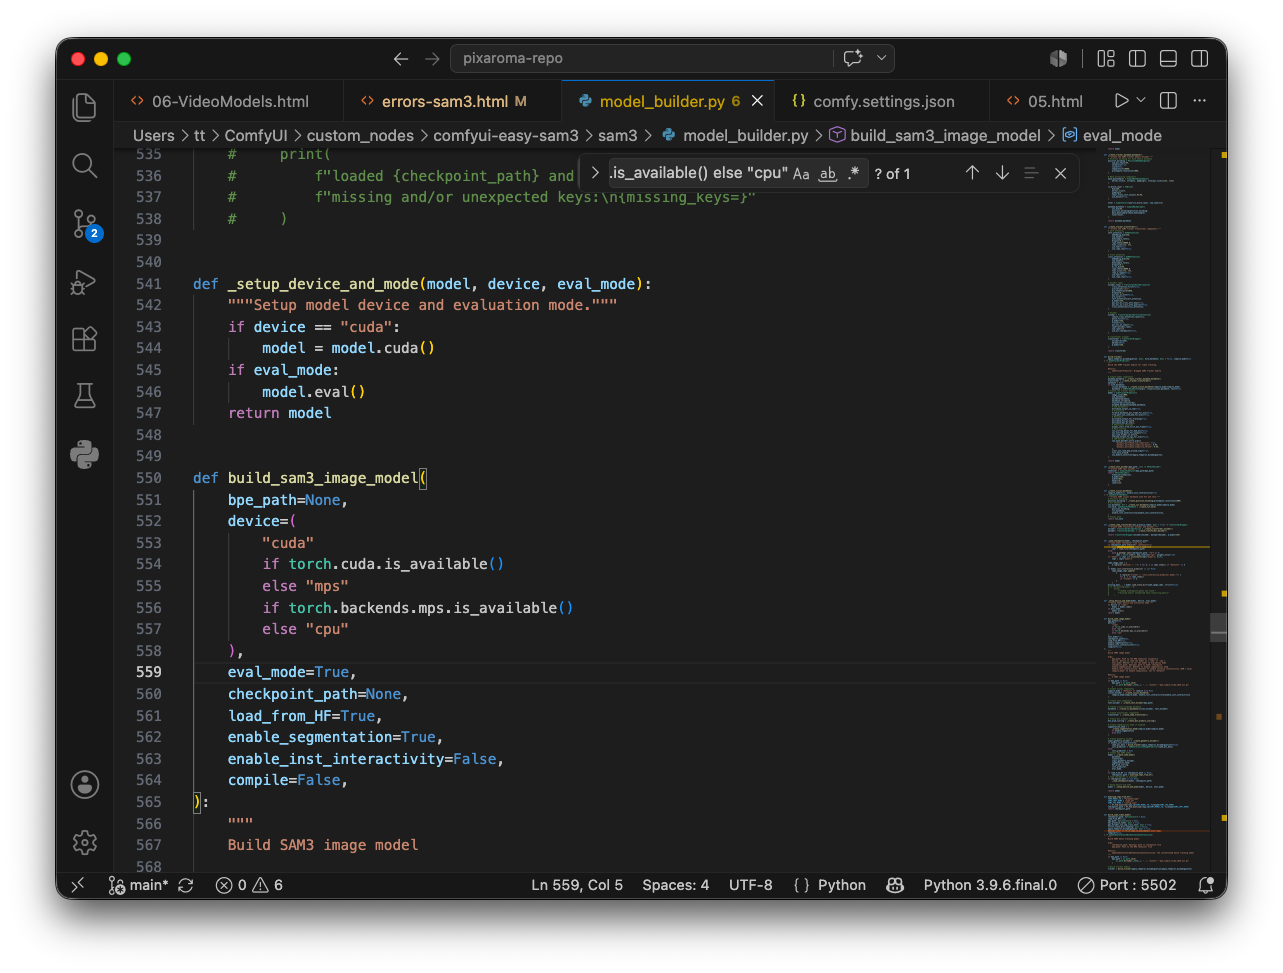The image size is (1283, 973).
Task: Open the Explorer view in activity bar
Action: coord(85,107)
